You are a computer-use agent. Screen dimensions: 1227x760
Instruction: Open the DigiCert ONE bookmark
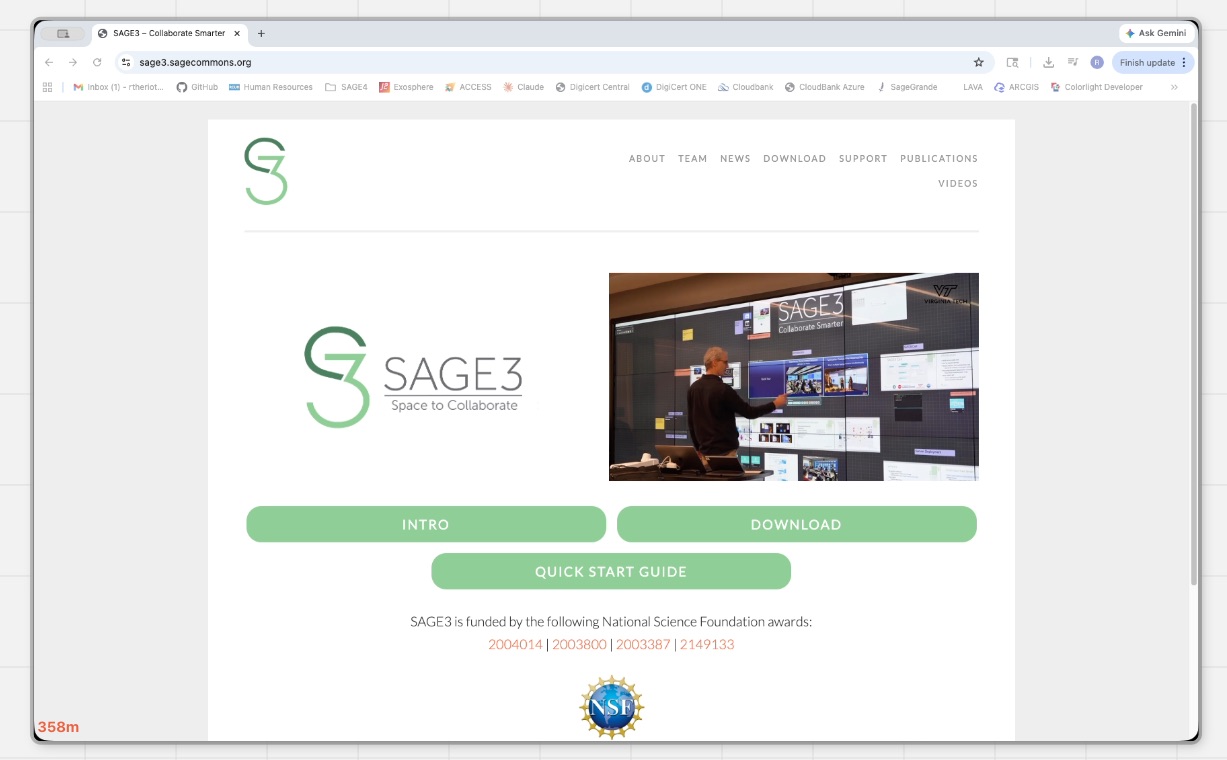click(x=674, y=87)
